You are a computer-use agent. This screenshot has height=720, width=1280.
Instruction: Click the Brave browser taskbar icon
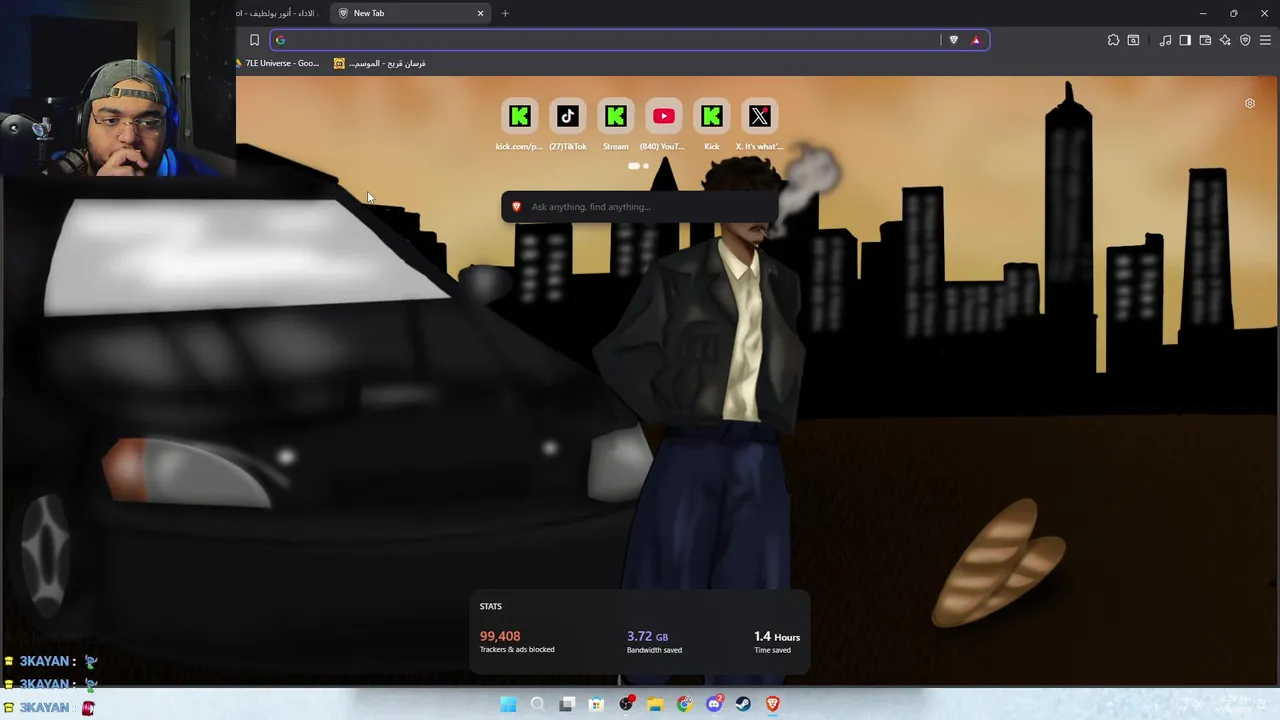[772, 704]
